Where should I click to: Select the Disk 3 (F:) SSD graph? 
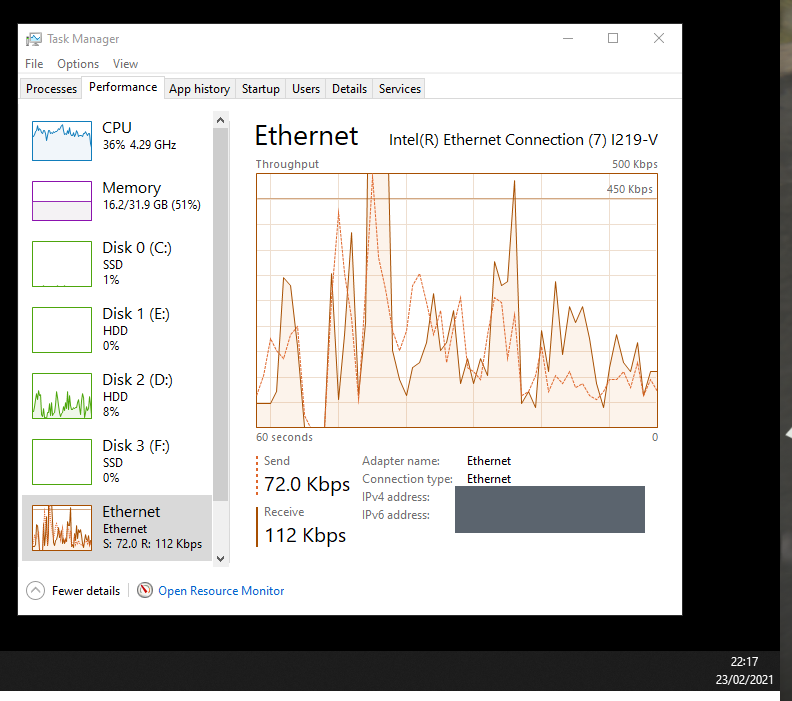(62, 462)
